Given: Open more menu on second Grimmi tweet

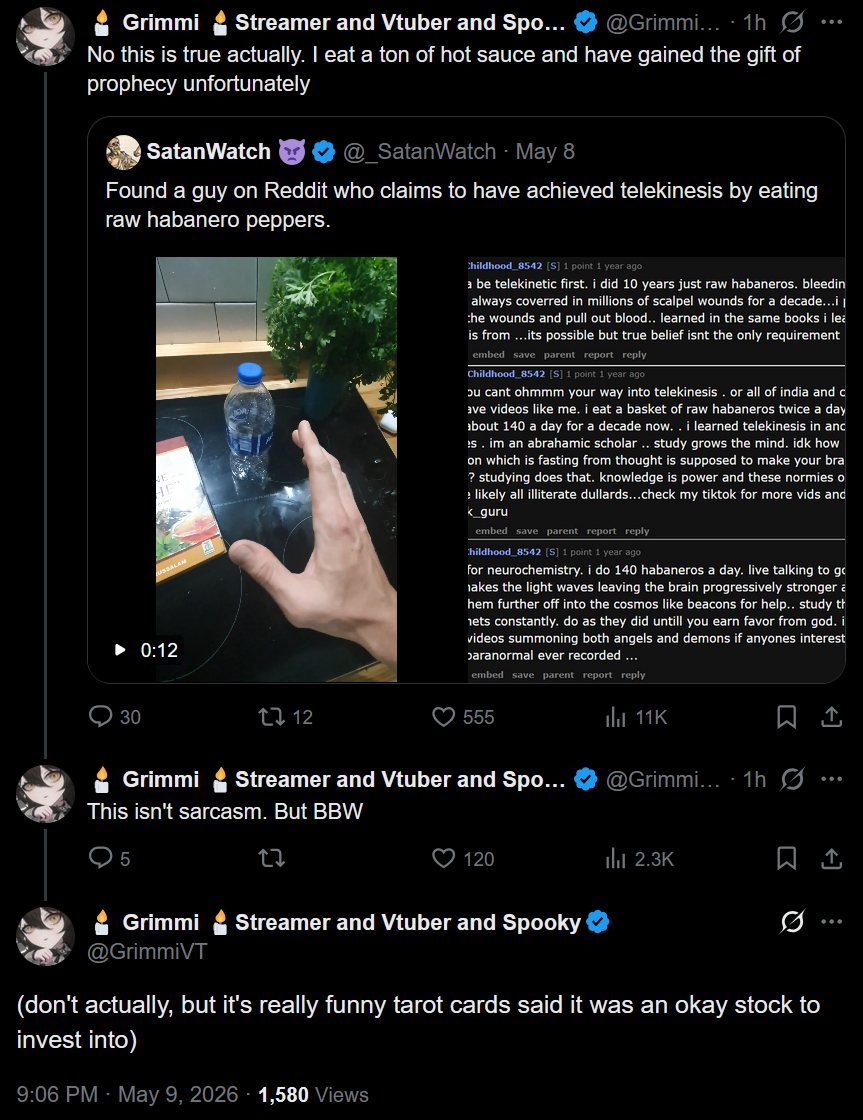Looking at the screenshot, I should click(x=832, y=779).
